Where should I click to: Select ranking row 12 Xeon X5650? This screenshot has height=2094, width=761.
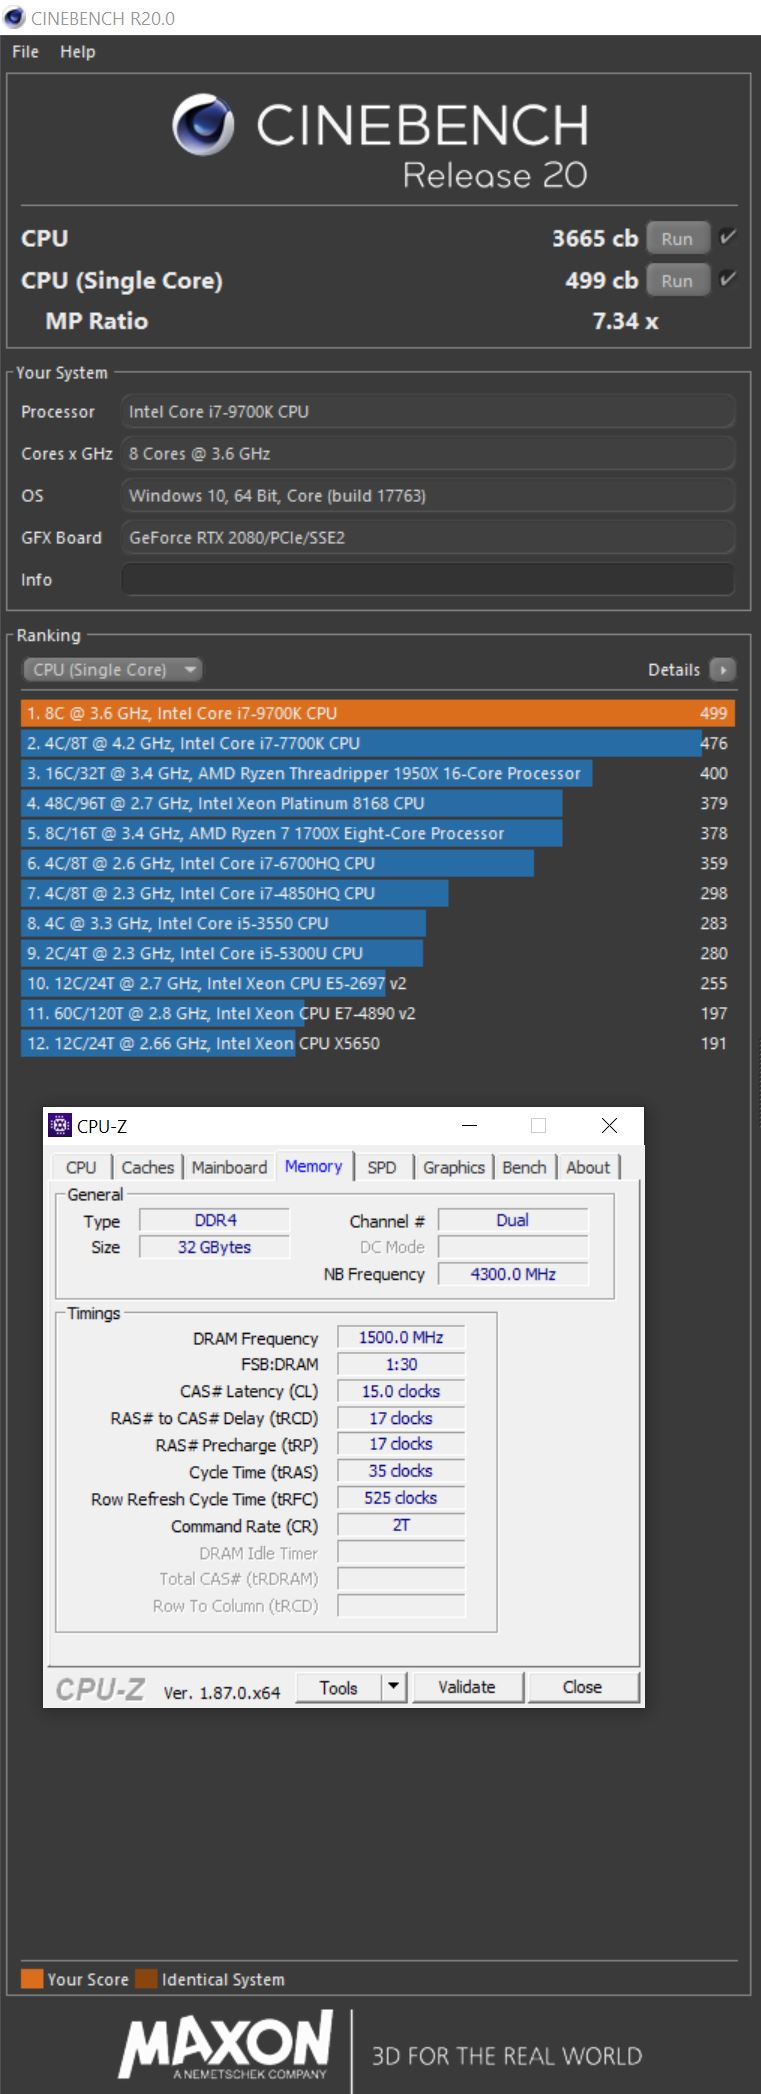(378, 1043)
